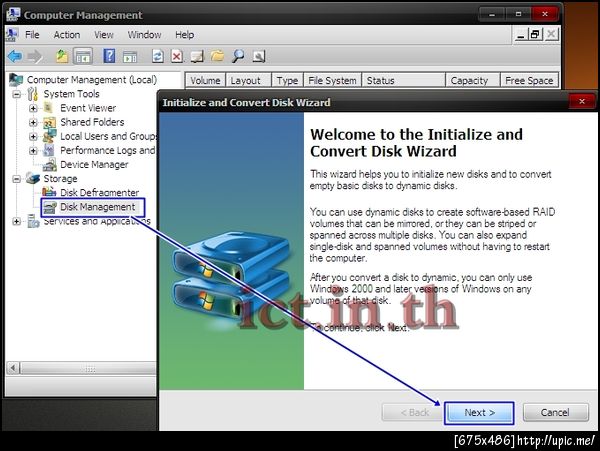
Task: Select Performance Logs and Alerts node
Action: click(x=108, y=150)
